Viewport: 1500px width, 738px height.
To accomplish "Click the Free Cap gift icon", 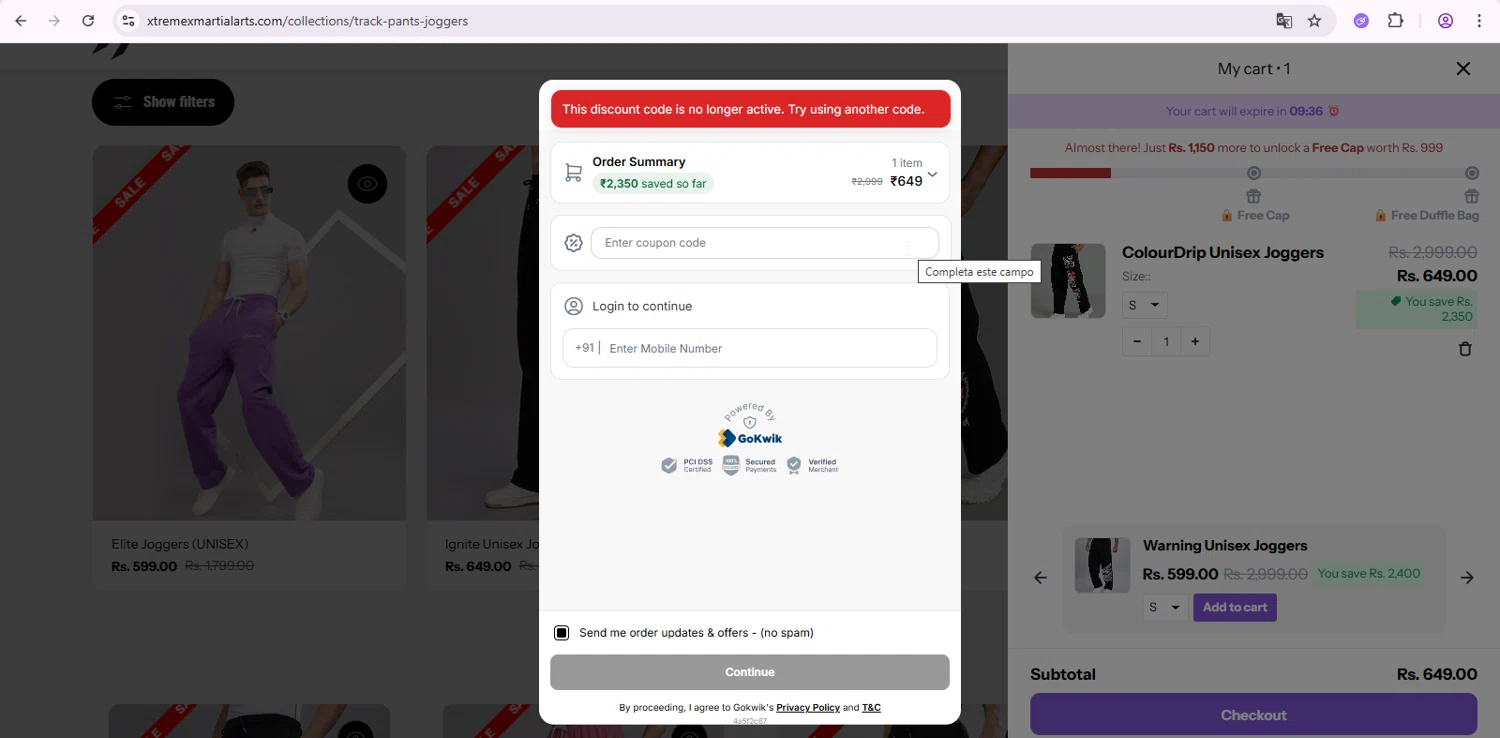I will click(x=1253, y=196).
